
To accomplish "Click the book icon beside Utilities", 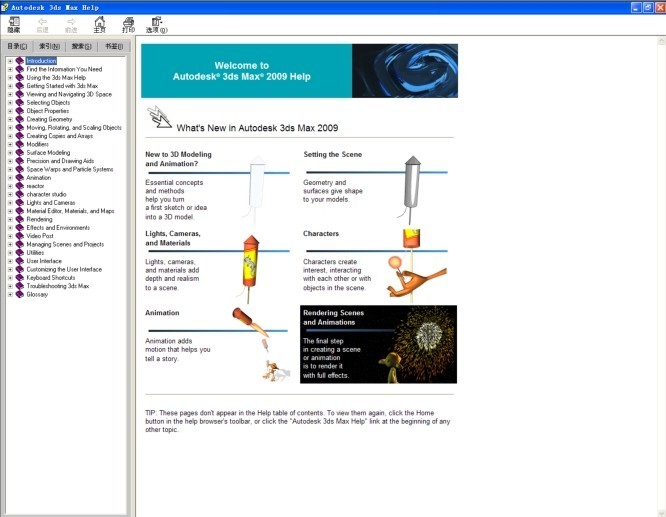I will pos(20,252).
